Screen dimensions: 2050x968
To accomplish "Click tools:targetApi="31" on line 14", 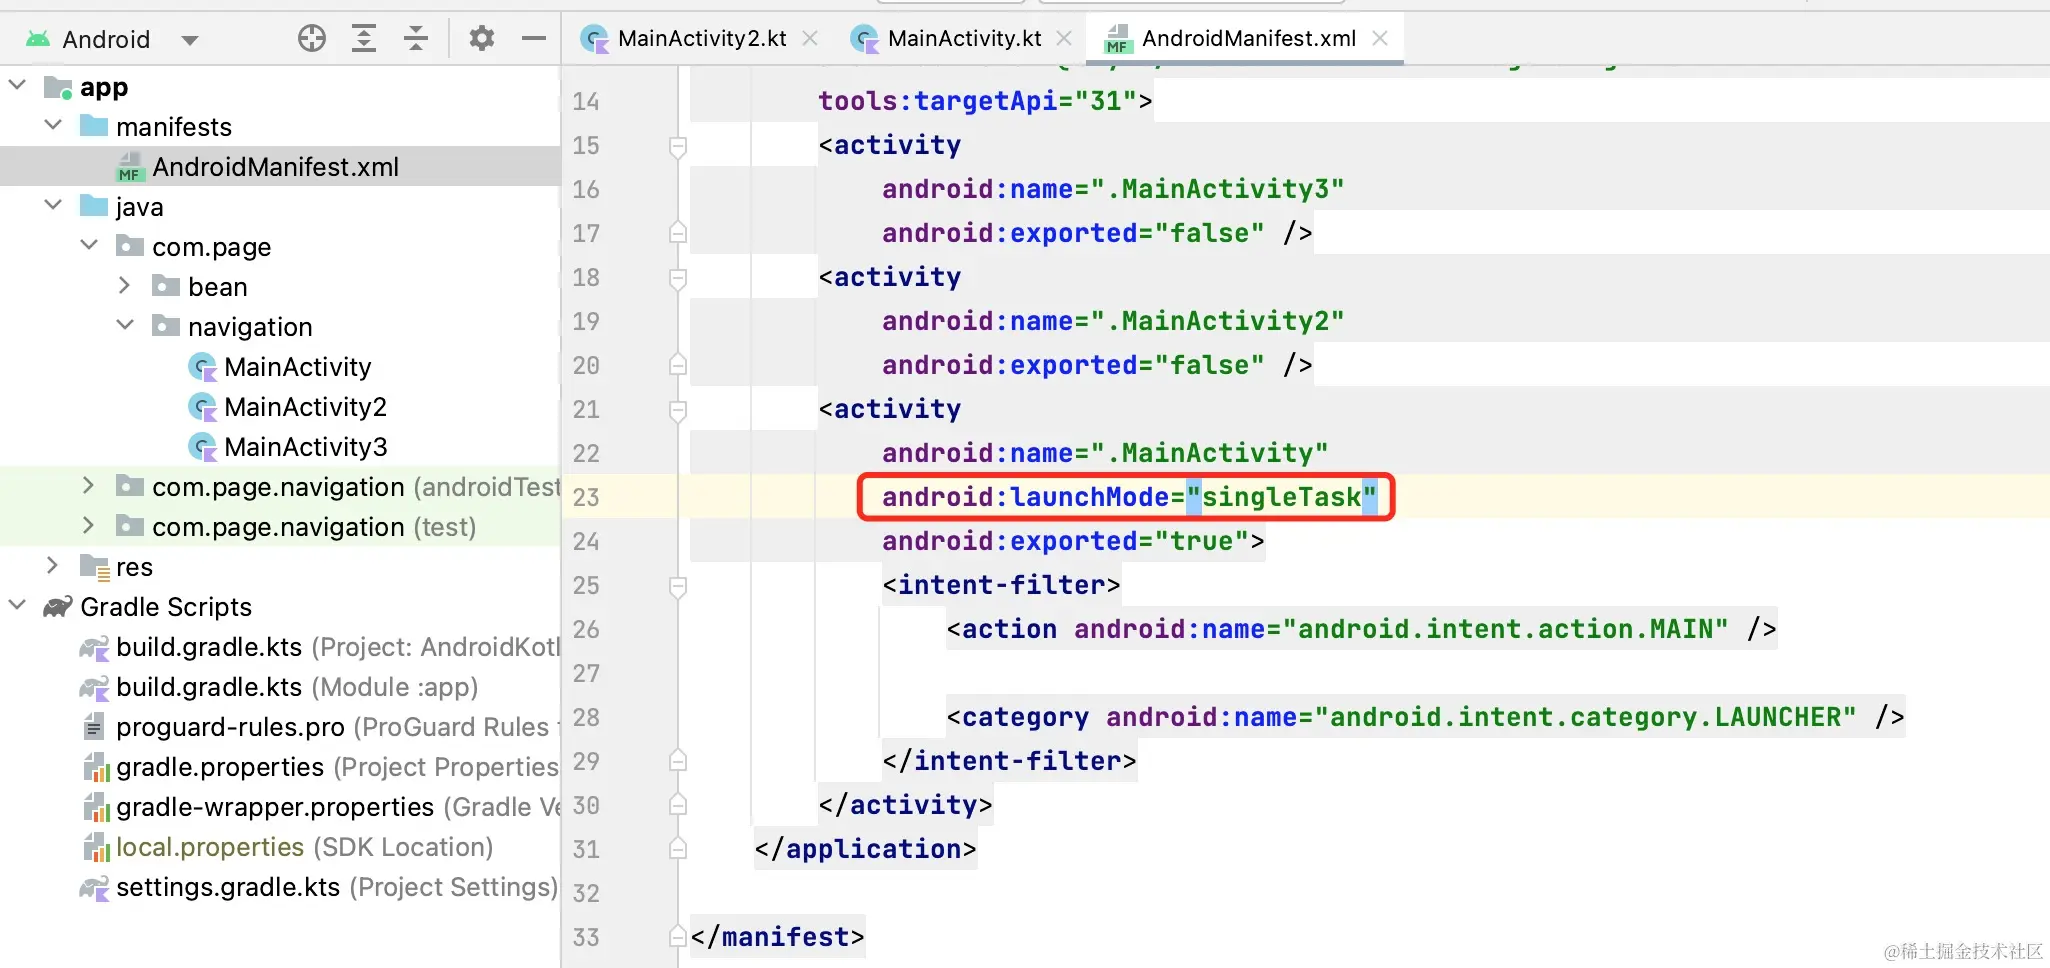I will pos(977,101).
